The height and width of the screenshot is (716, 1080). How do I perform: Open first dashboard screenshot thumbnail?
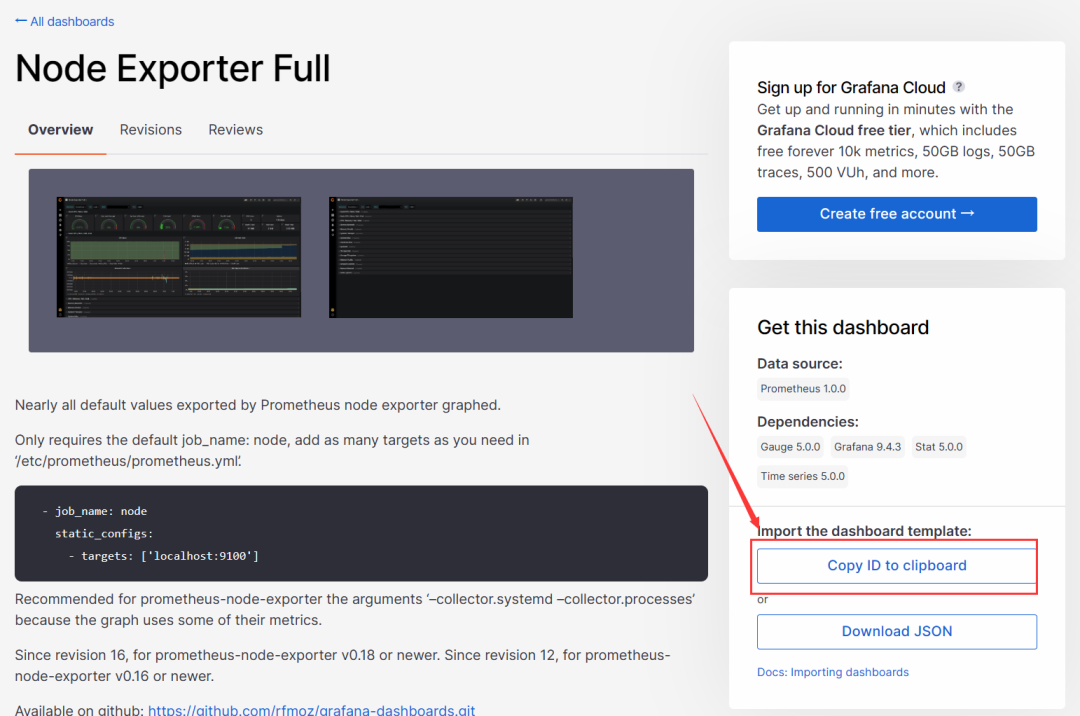(x=178, y=257)
